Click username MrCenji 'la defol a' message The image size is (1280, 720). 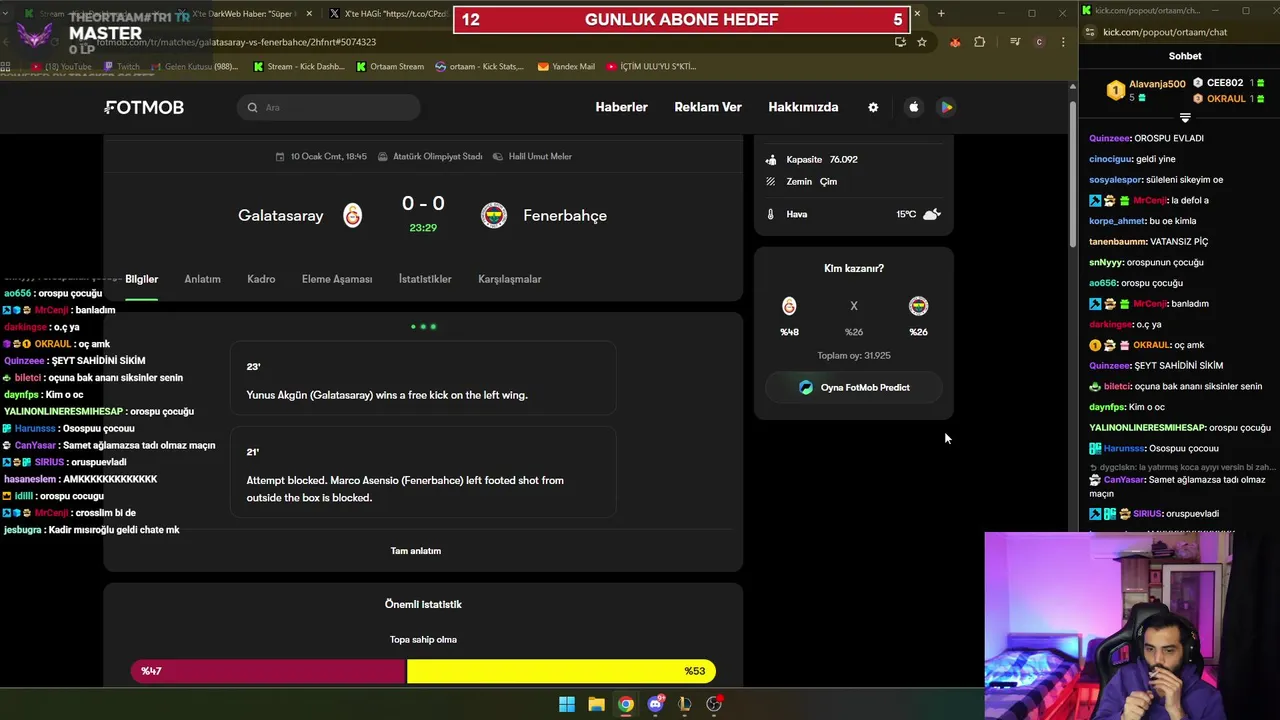point(1150,201)
